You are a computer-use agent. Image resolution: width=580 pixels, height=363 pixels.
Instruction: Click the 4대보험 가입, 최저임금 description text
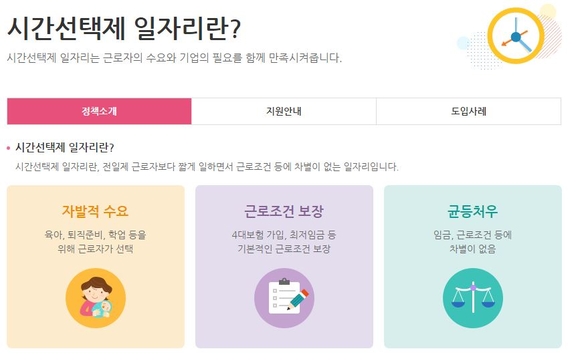284,242
